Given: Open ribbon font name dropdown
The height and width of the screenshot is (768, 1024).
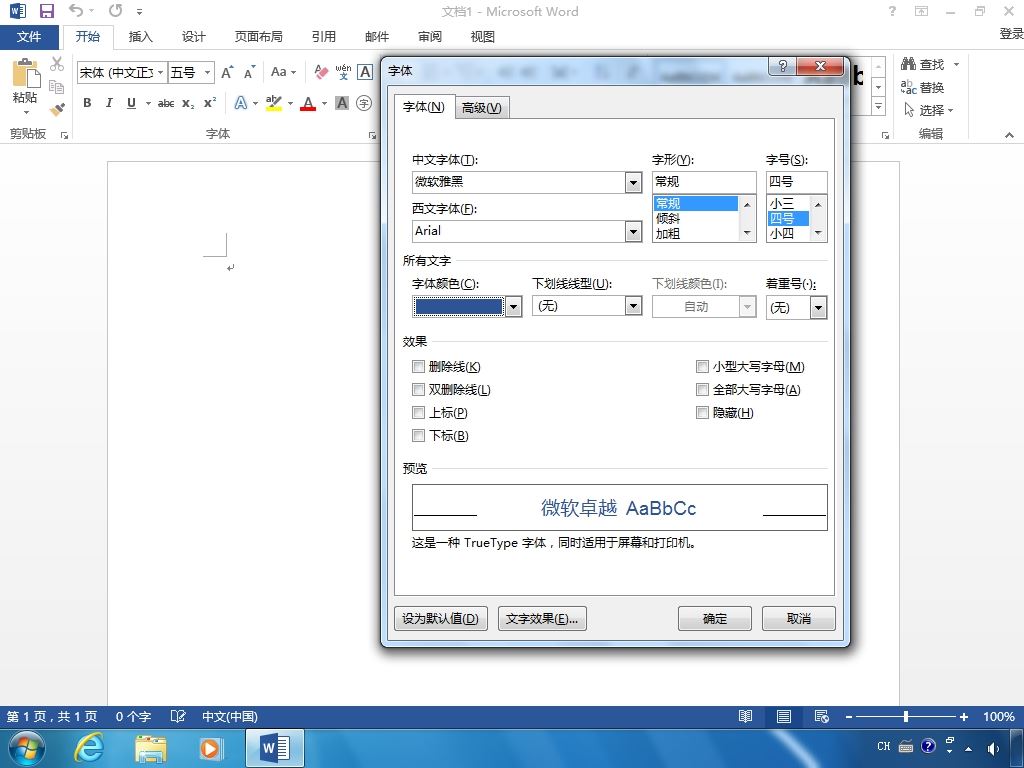Looking at the screenshot, I should click(x=160, y=72).
